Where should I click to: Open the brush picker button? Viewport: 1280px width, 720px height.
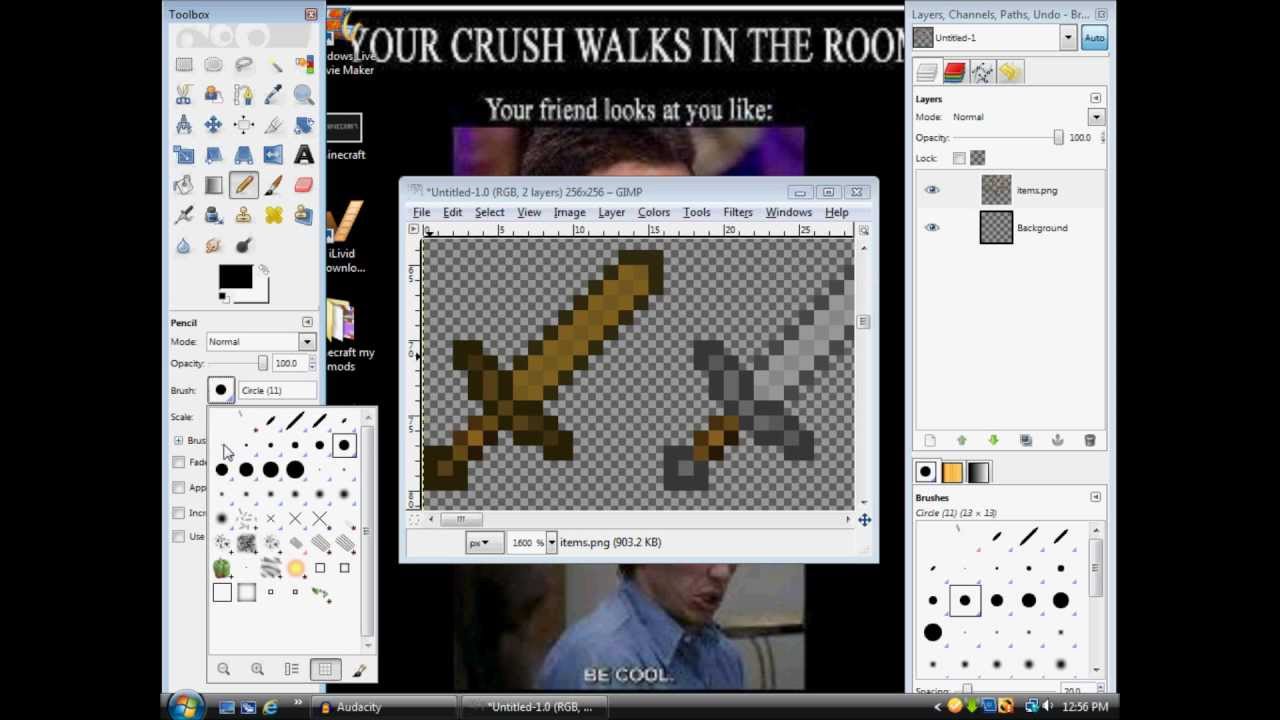click(221, 390)
